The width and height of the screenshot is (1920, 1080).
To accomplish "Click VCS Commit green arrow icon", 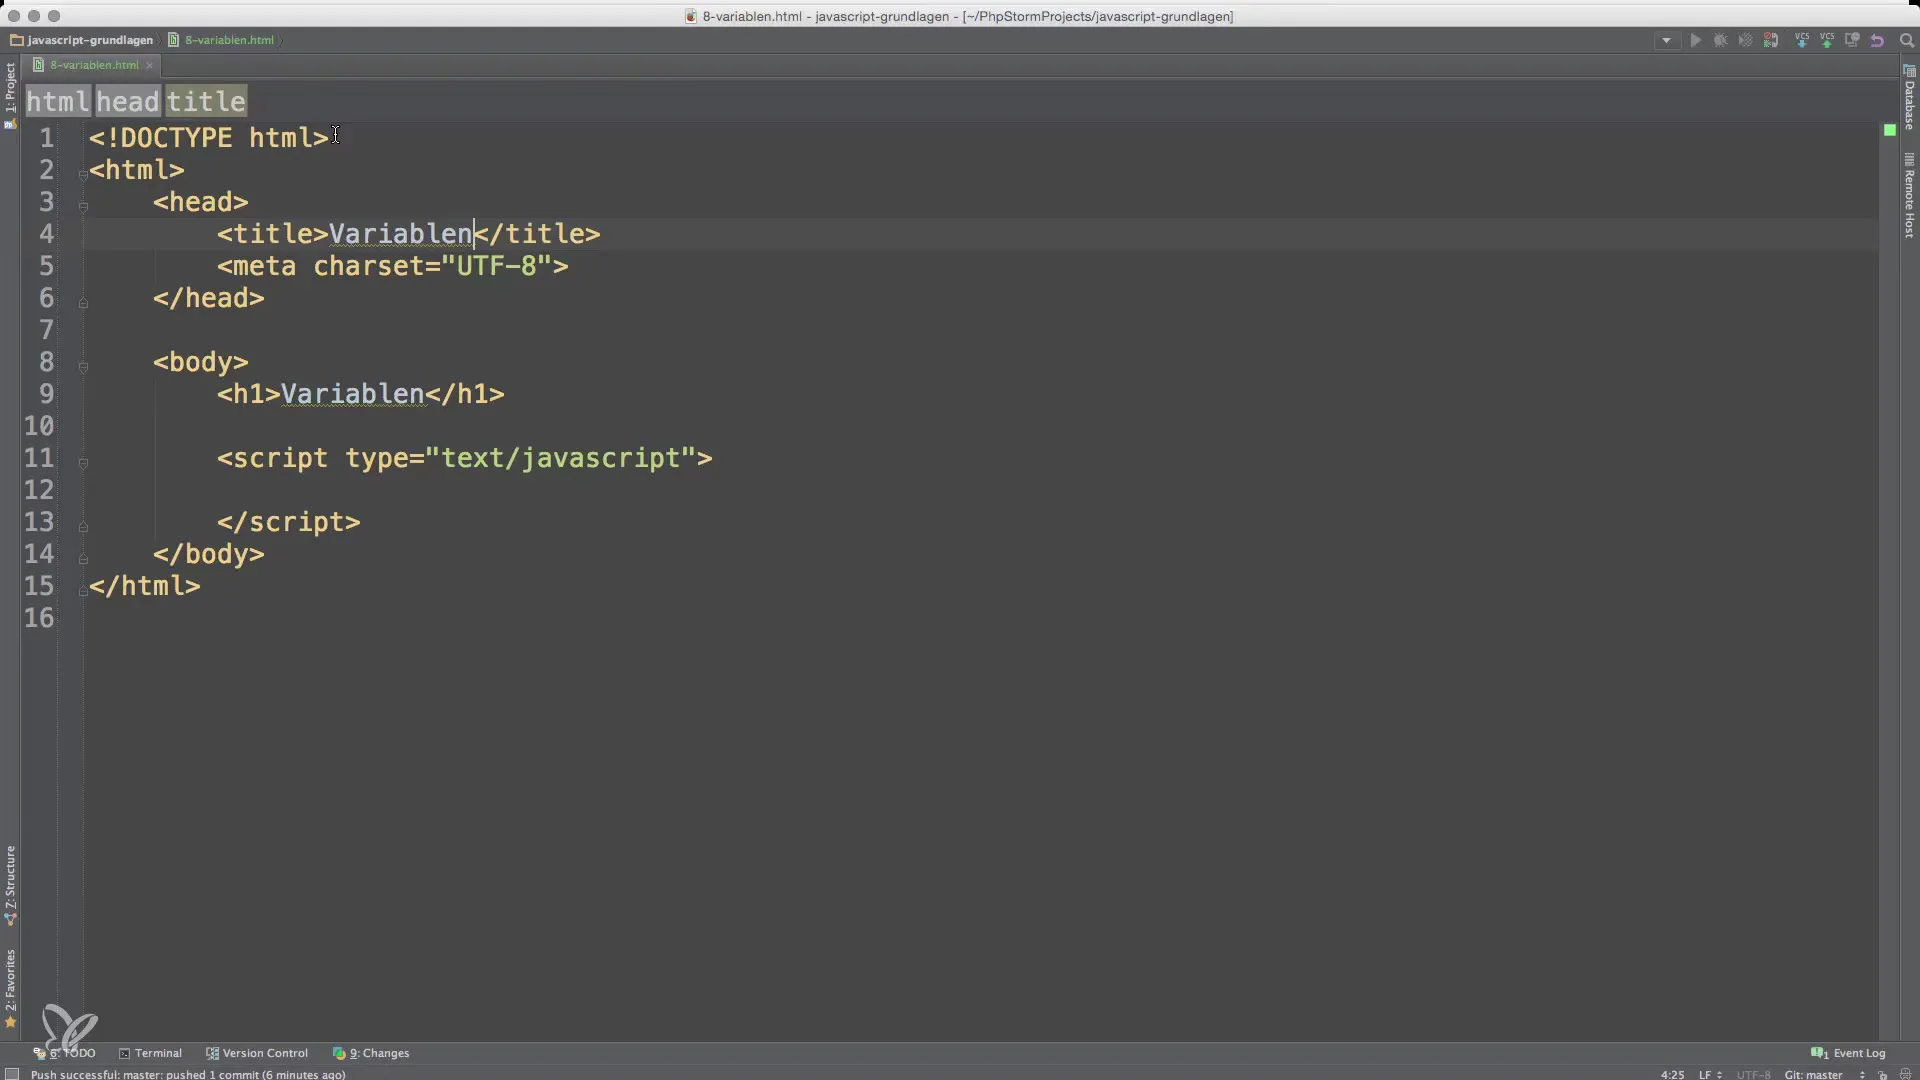I will point(1827,41).
